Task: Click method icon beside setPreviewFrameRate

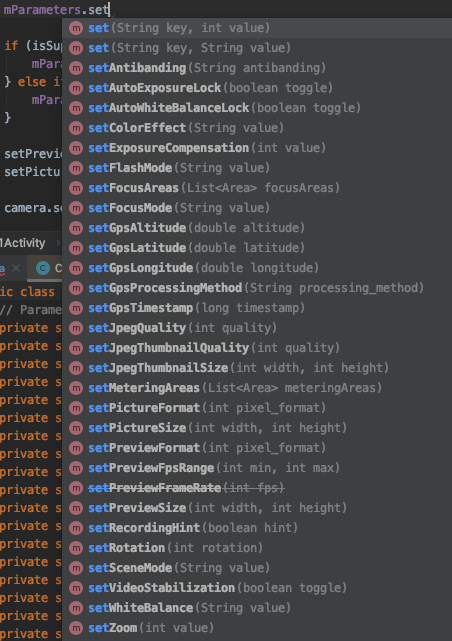Action: point(76,488)
